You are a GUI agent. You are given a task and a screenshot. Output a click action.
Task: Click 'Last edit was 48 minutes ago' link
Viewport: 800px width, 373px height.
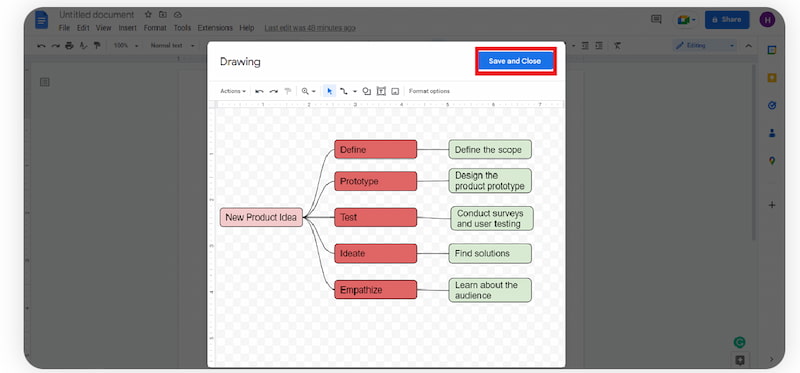pyautogui.click(x=310, y=28)
